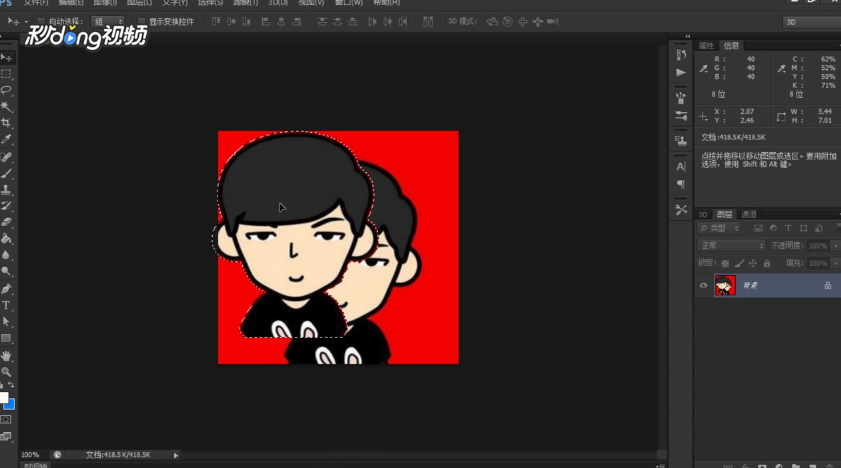This screenshot has height=468, width=841.
Task: Click the white foreground color swatch
Action: 3,397
